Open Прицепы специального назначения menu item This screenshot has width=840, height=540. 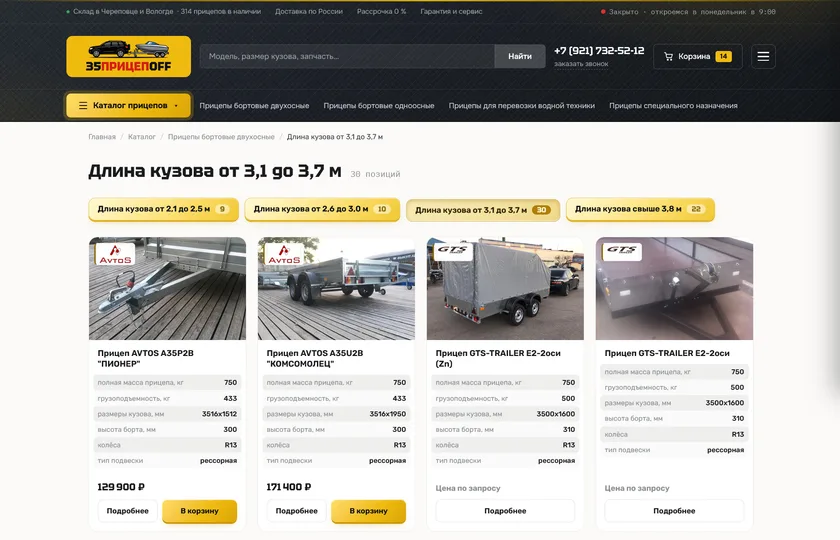point(673,106)
